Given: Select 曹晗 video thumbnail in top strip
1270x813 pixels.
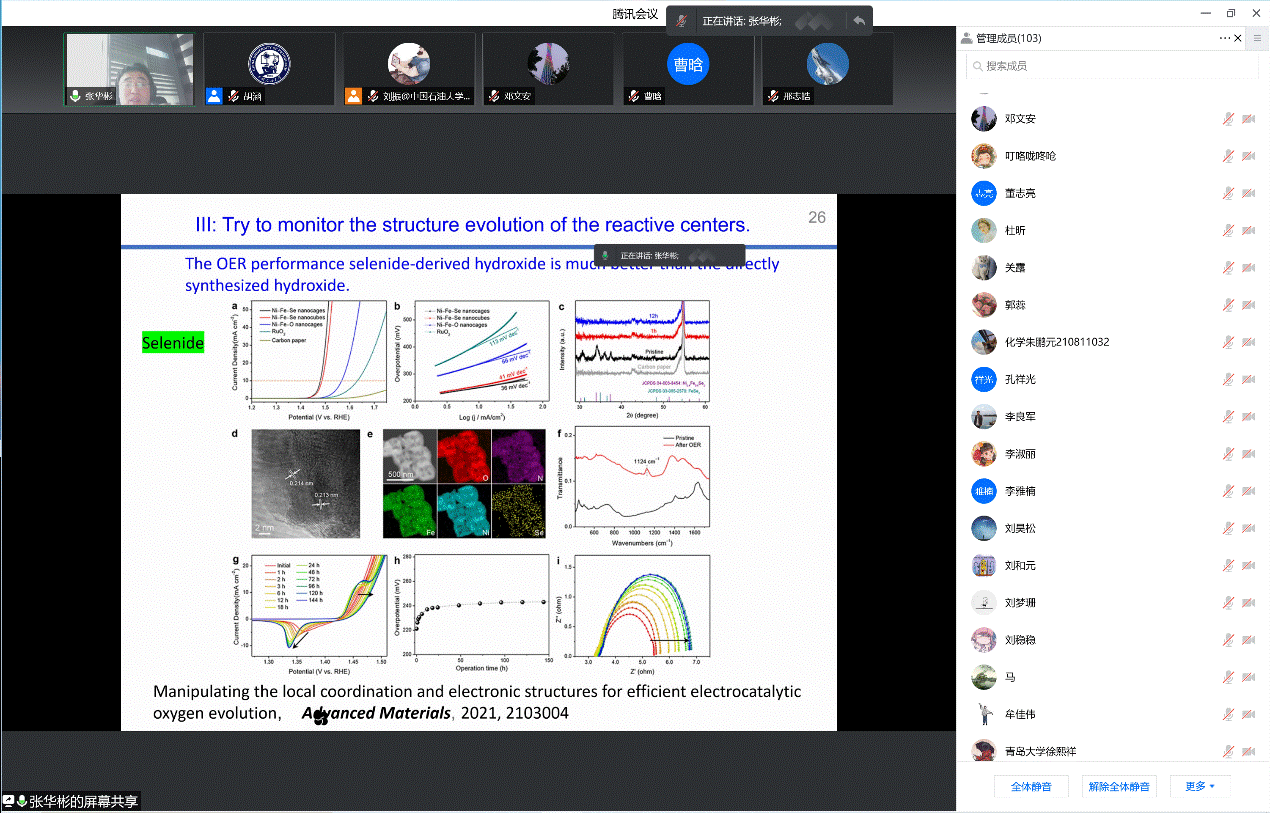Looking at the screenshot, I should click(687, 68).
